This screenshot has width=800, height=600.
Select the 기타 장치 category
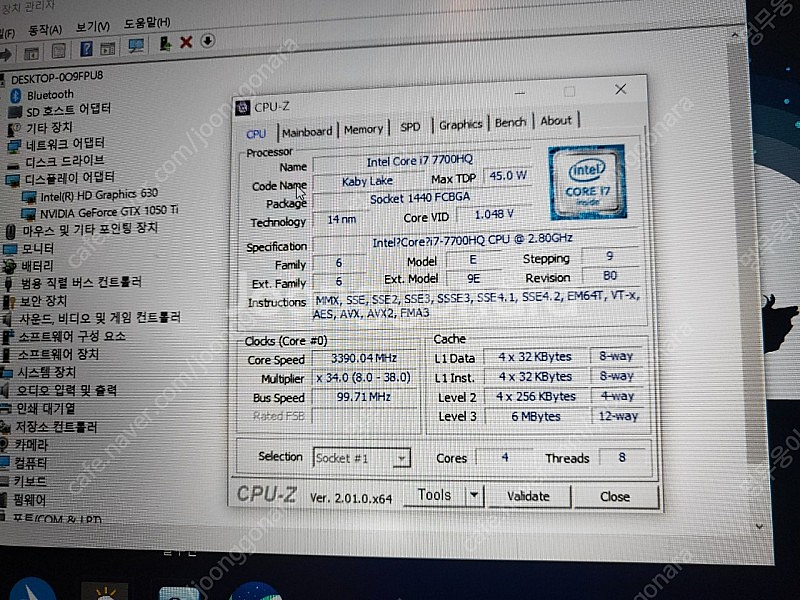49,128
